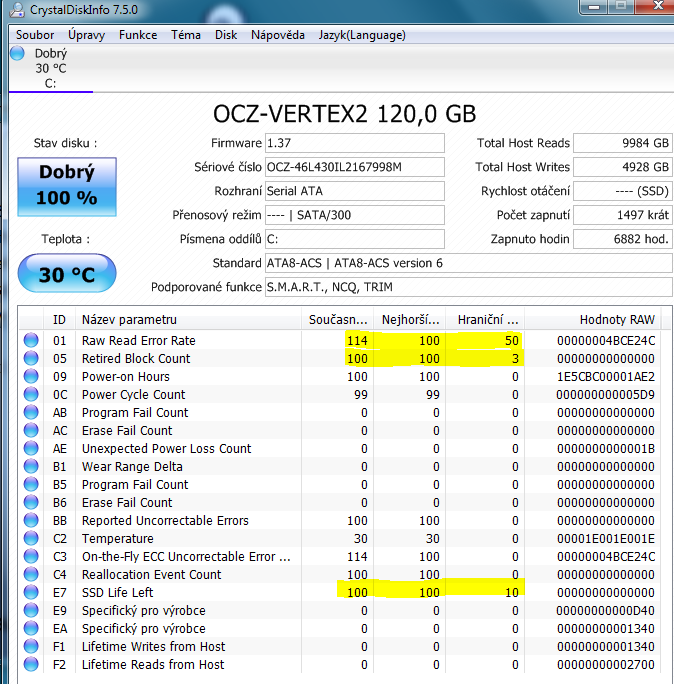
Task: Click the OCZ-VERTEX2 120,0 GB title
Action: click(x=345, y=113)
